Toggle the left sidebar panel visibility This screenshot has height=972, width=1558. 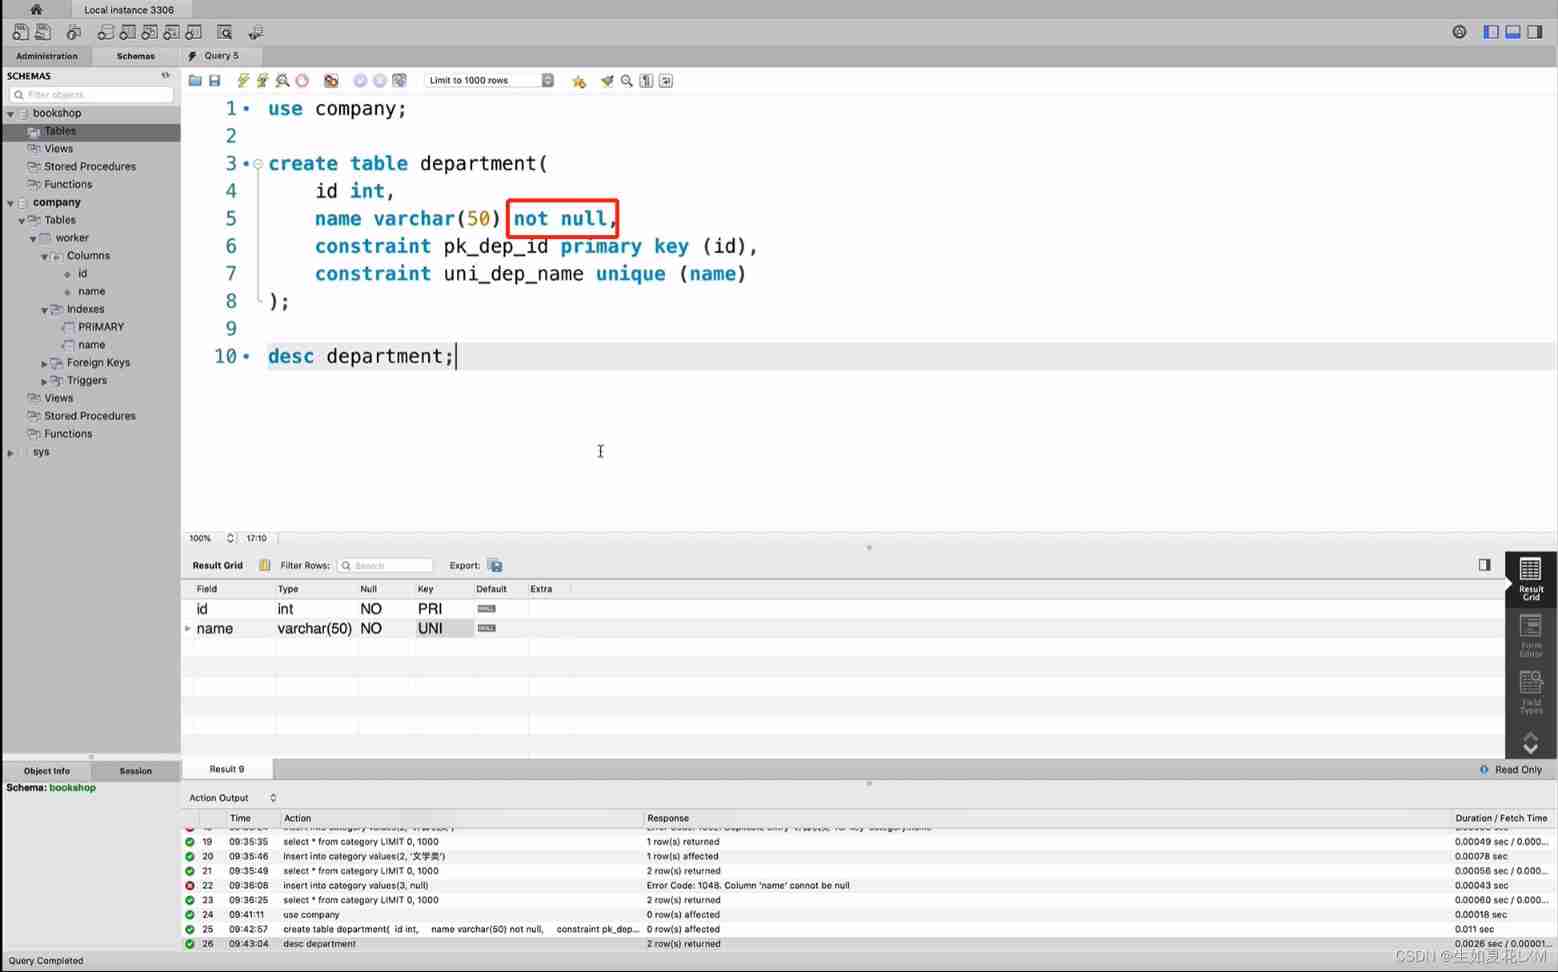coord(1491,32)
